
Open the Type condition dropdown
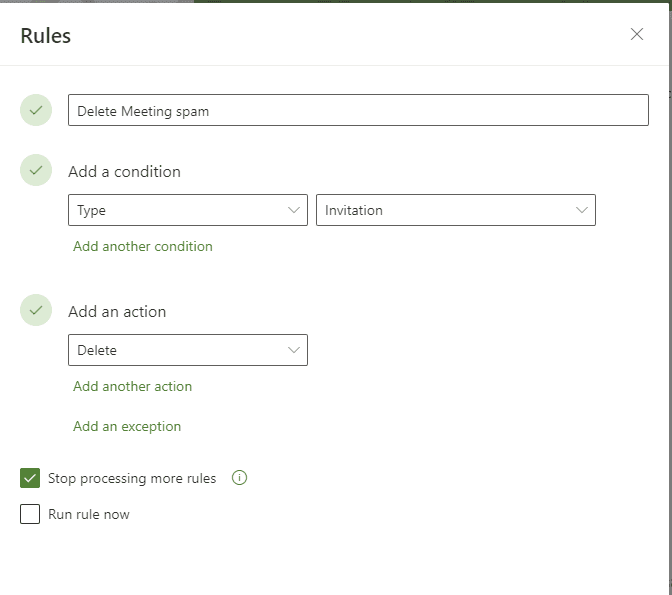point(188,210)
